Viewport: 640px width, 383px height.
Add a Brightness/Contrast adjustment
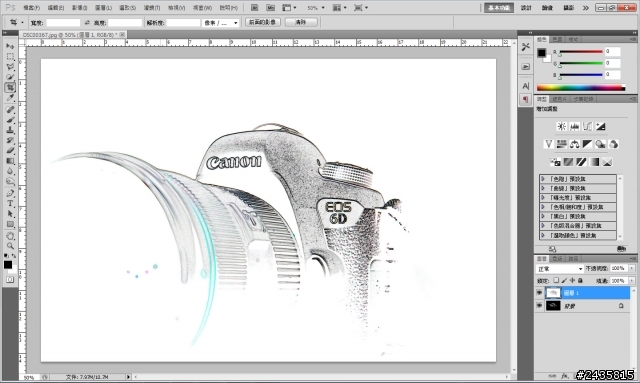pyautogui.click(x=562, y=126)
